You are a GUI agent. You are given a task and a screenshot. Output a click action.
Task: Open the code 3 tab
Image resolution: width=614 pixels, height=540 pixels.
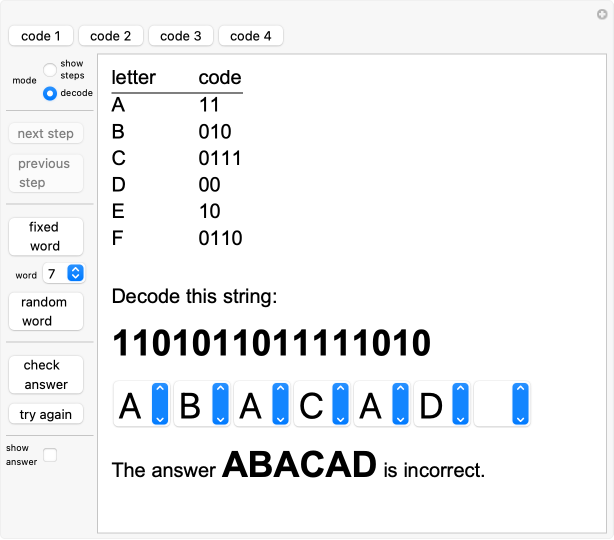(180, 36)
